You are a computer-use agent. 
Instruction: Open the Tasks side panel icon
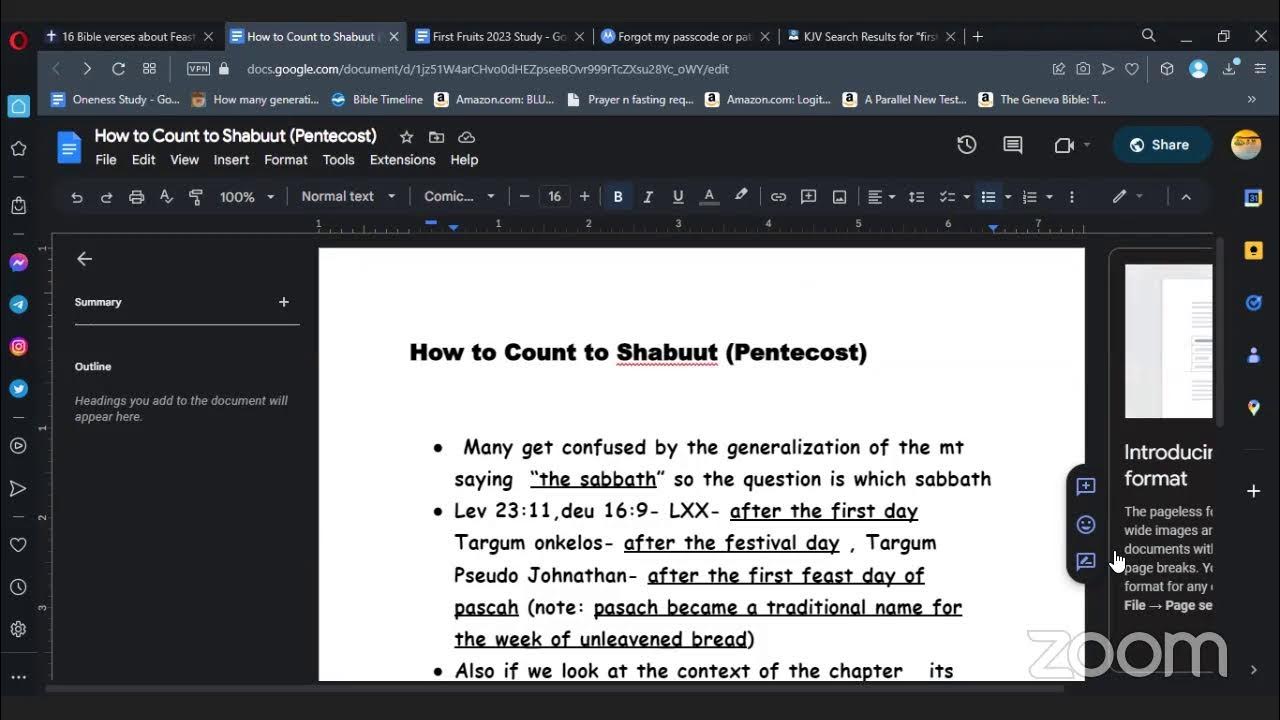pos(1254,302)
